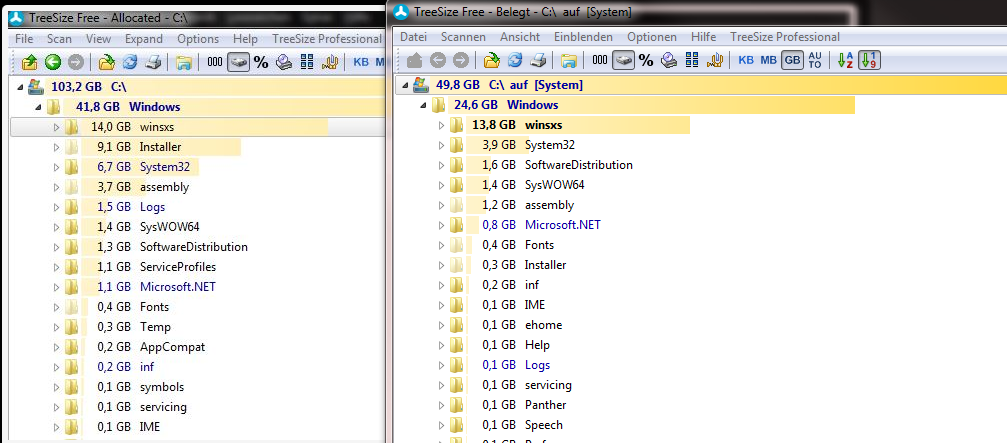1007x443 pixels.
Task: Open the File menu in left window
Action: pos(24,39)
